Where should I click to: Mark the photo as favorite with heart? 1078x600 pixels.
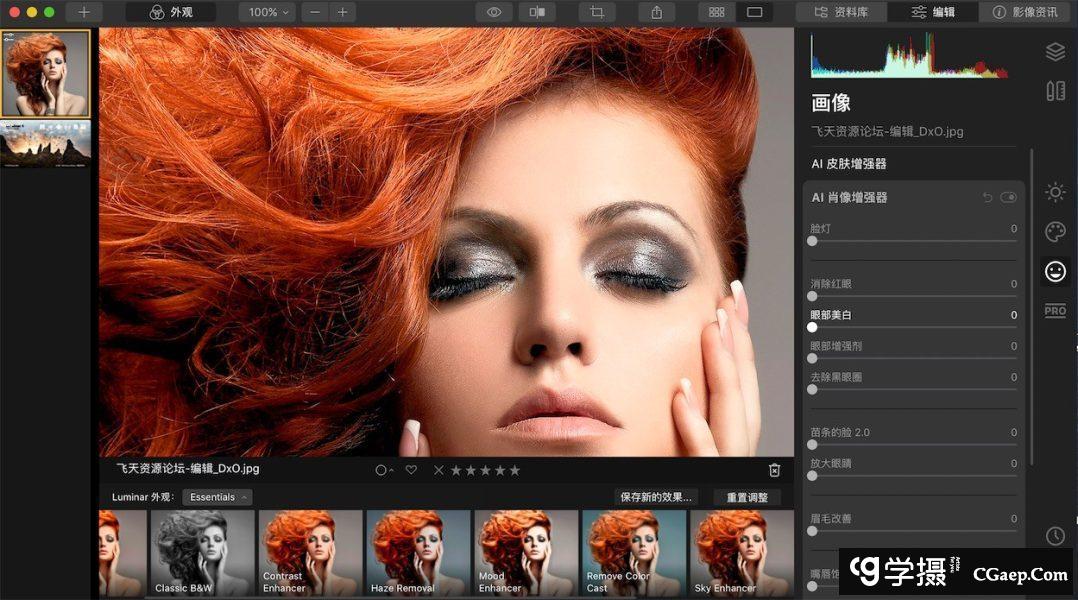tap(411, 470)
